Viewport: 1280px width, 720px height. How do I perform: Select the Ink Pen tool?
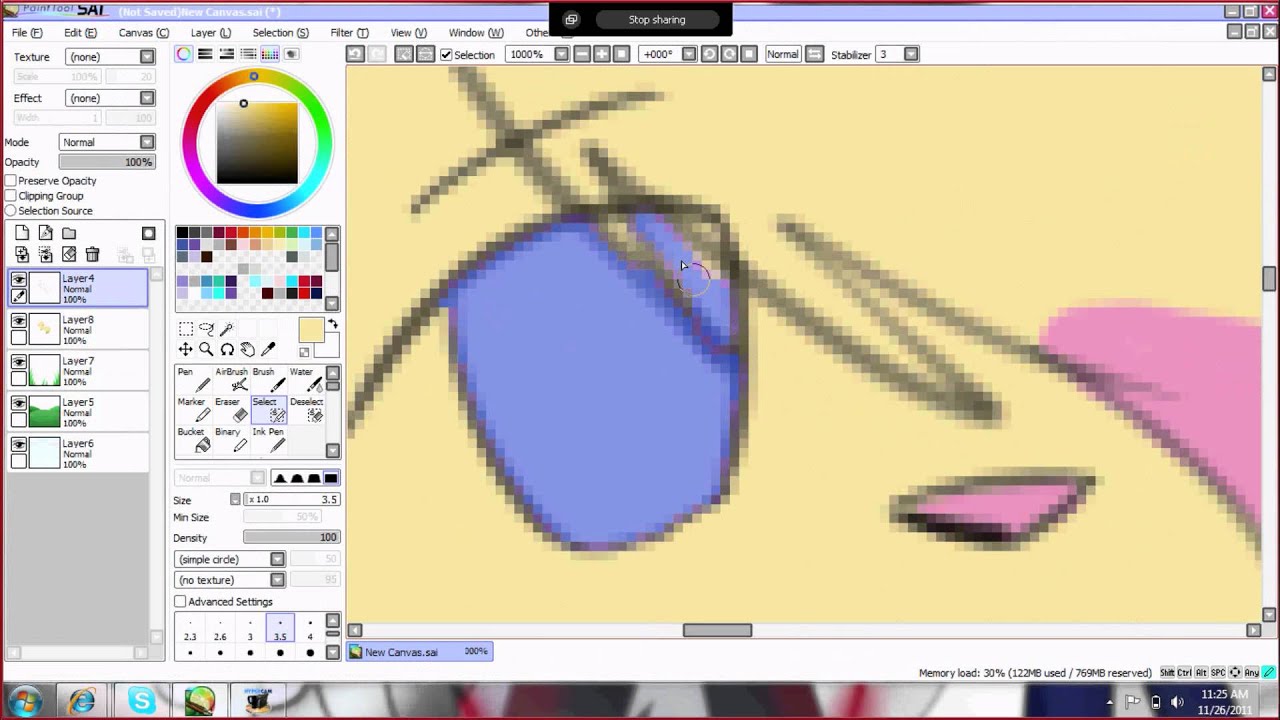[x=268, y=440]
